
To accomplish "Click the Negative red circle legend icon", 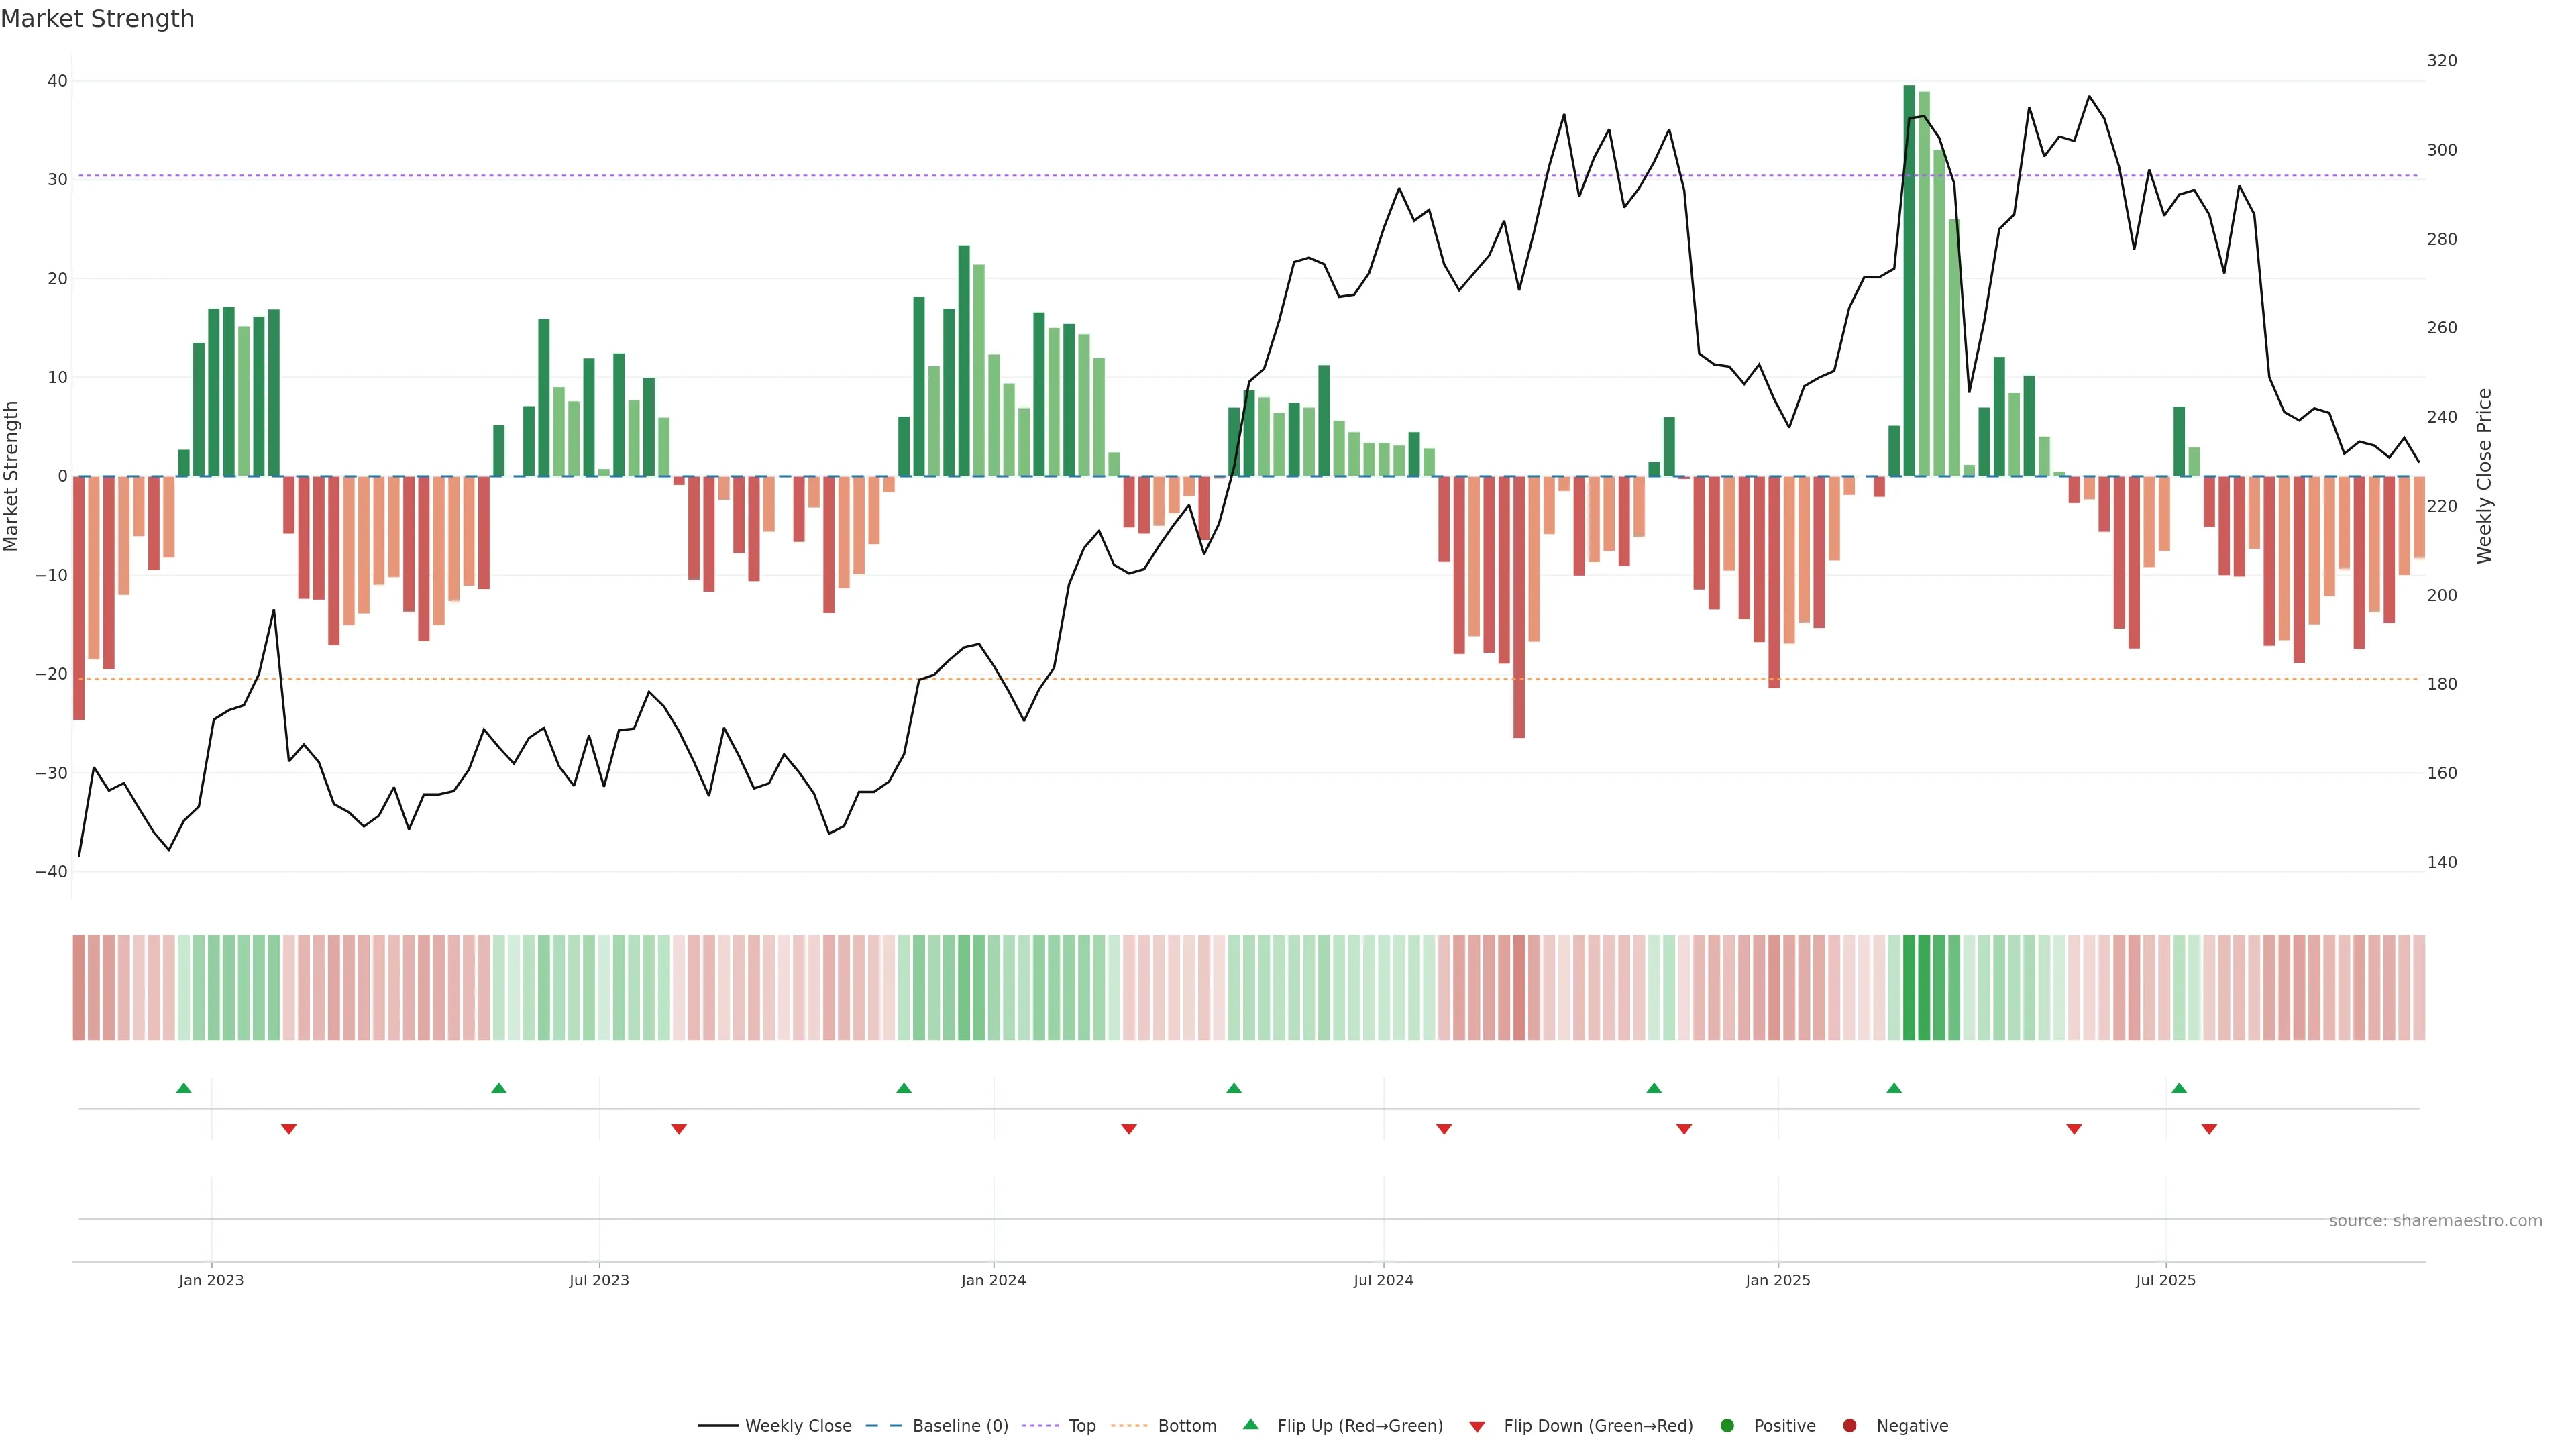I will point(1849,1425).
